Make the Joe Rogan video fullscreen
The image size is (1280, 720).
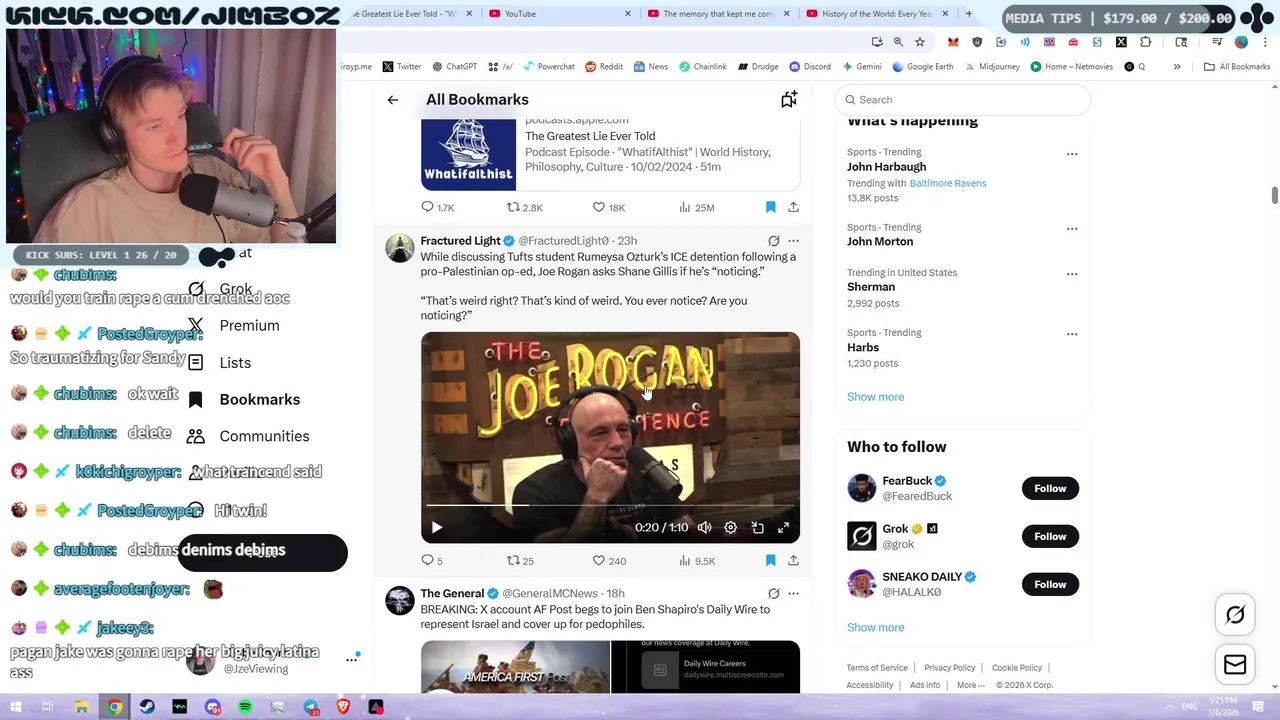(x=783, y=527)
